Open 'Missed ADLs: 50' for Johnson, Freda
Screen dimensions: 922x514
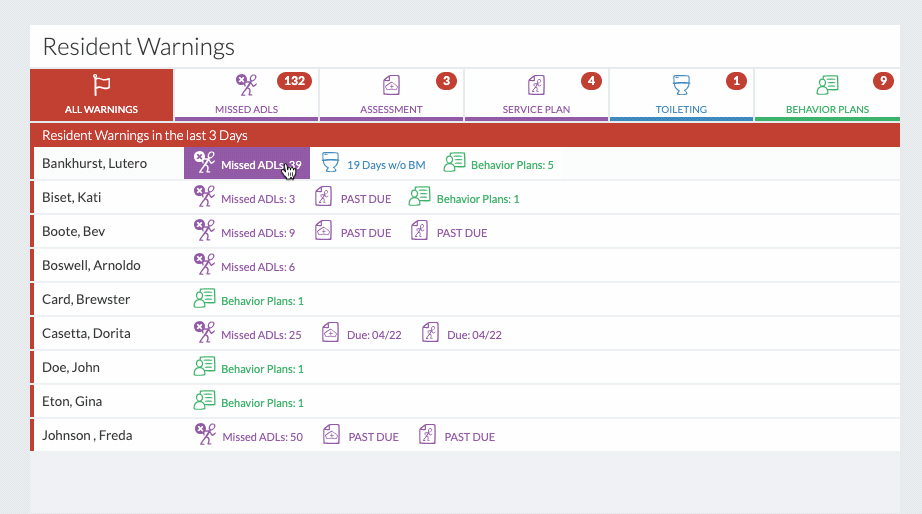click(x=262, y=437)
